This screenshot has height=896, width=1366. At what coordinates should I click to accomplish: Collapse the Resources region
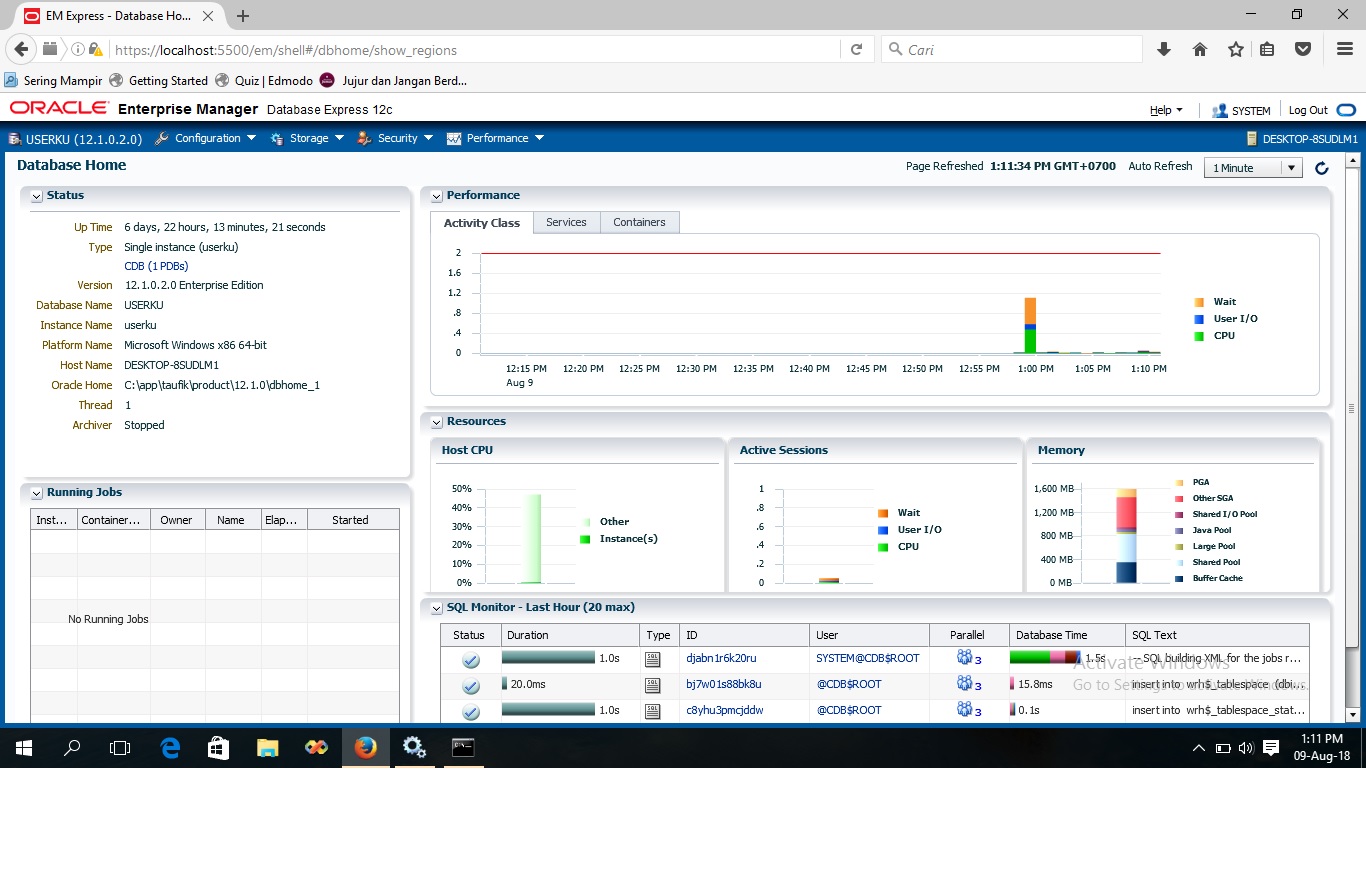click(436, 421)
